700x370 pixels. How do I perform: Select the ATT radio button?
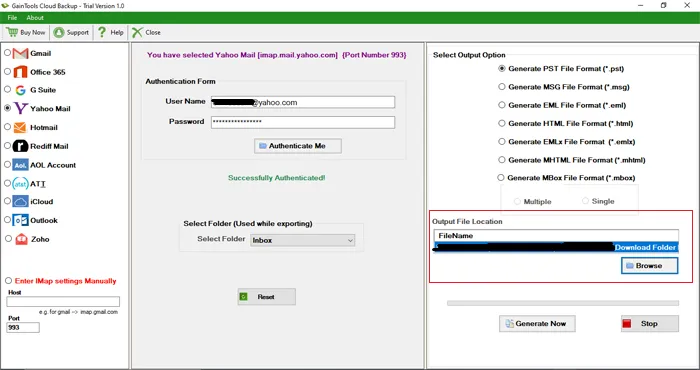8,183
